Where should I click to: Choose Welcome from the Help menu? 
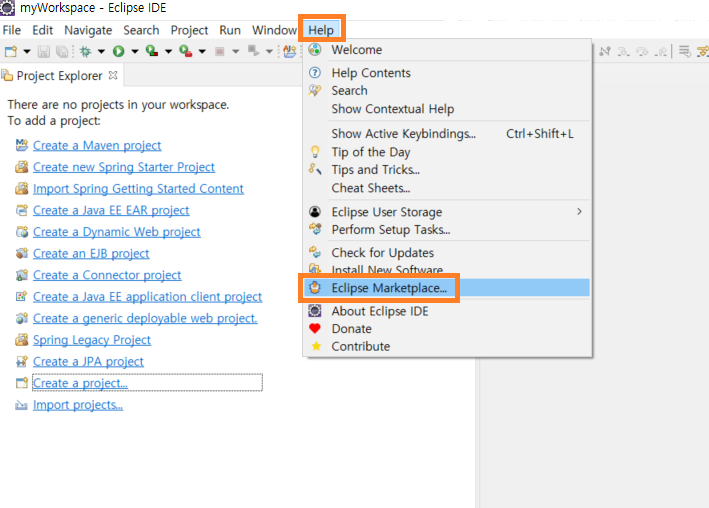(x=447, y=50)
